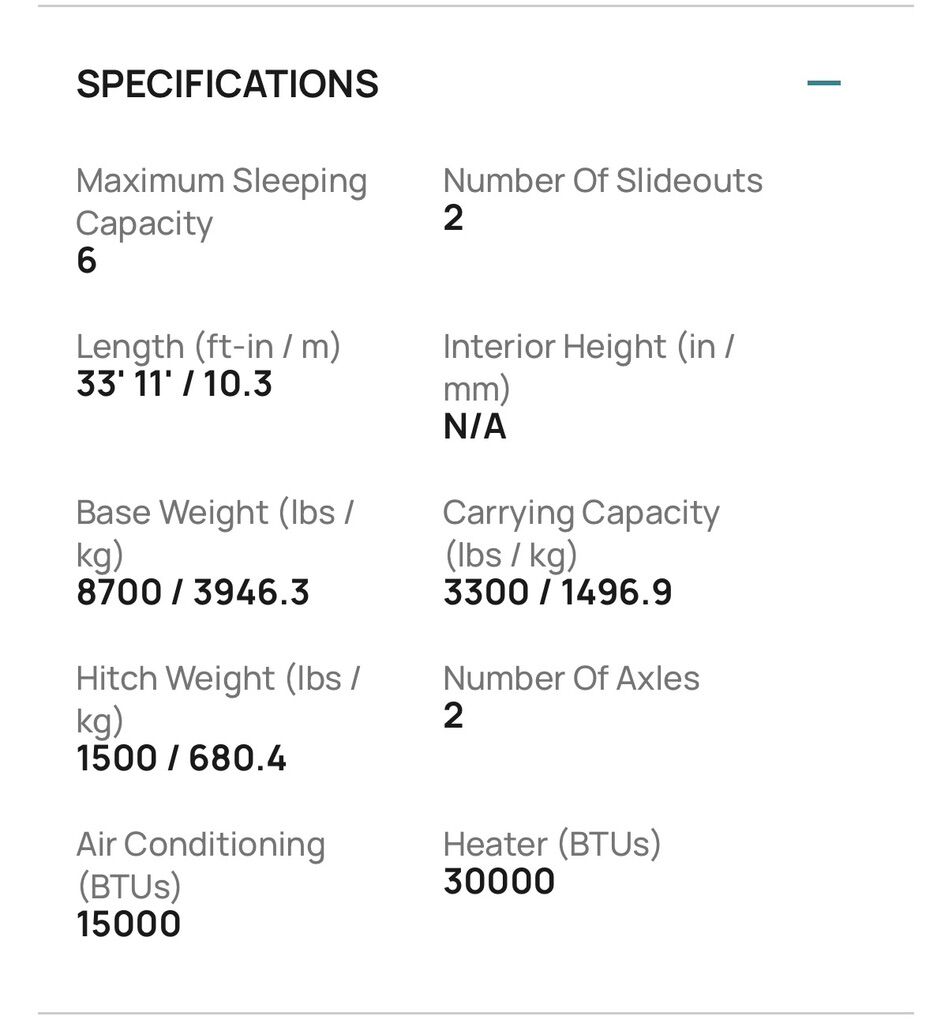The image size is (952, 1020).
Task: Select the Maximum Sleeping Capacity label
Action: click(x=221, y=202)
